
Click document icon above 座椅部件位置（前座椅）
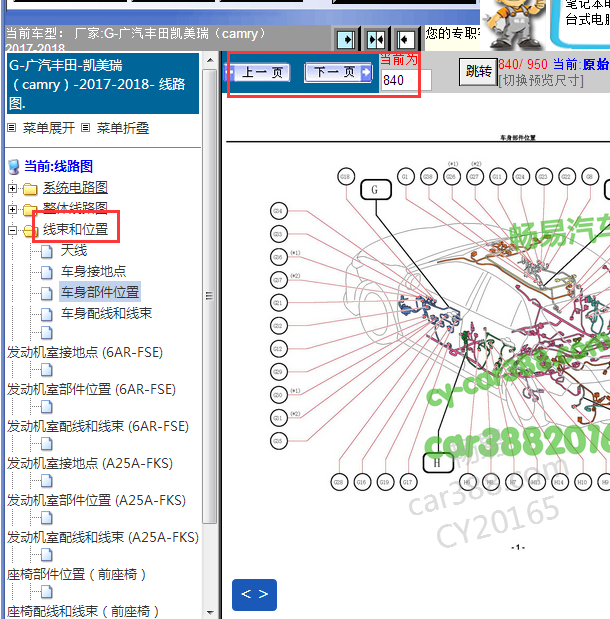[47, 555]
